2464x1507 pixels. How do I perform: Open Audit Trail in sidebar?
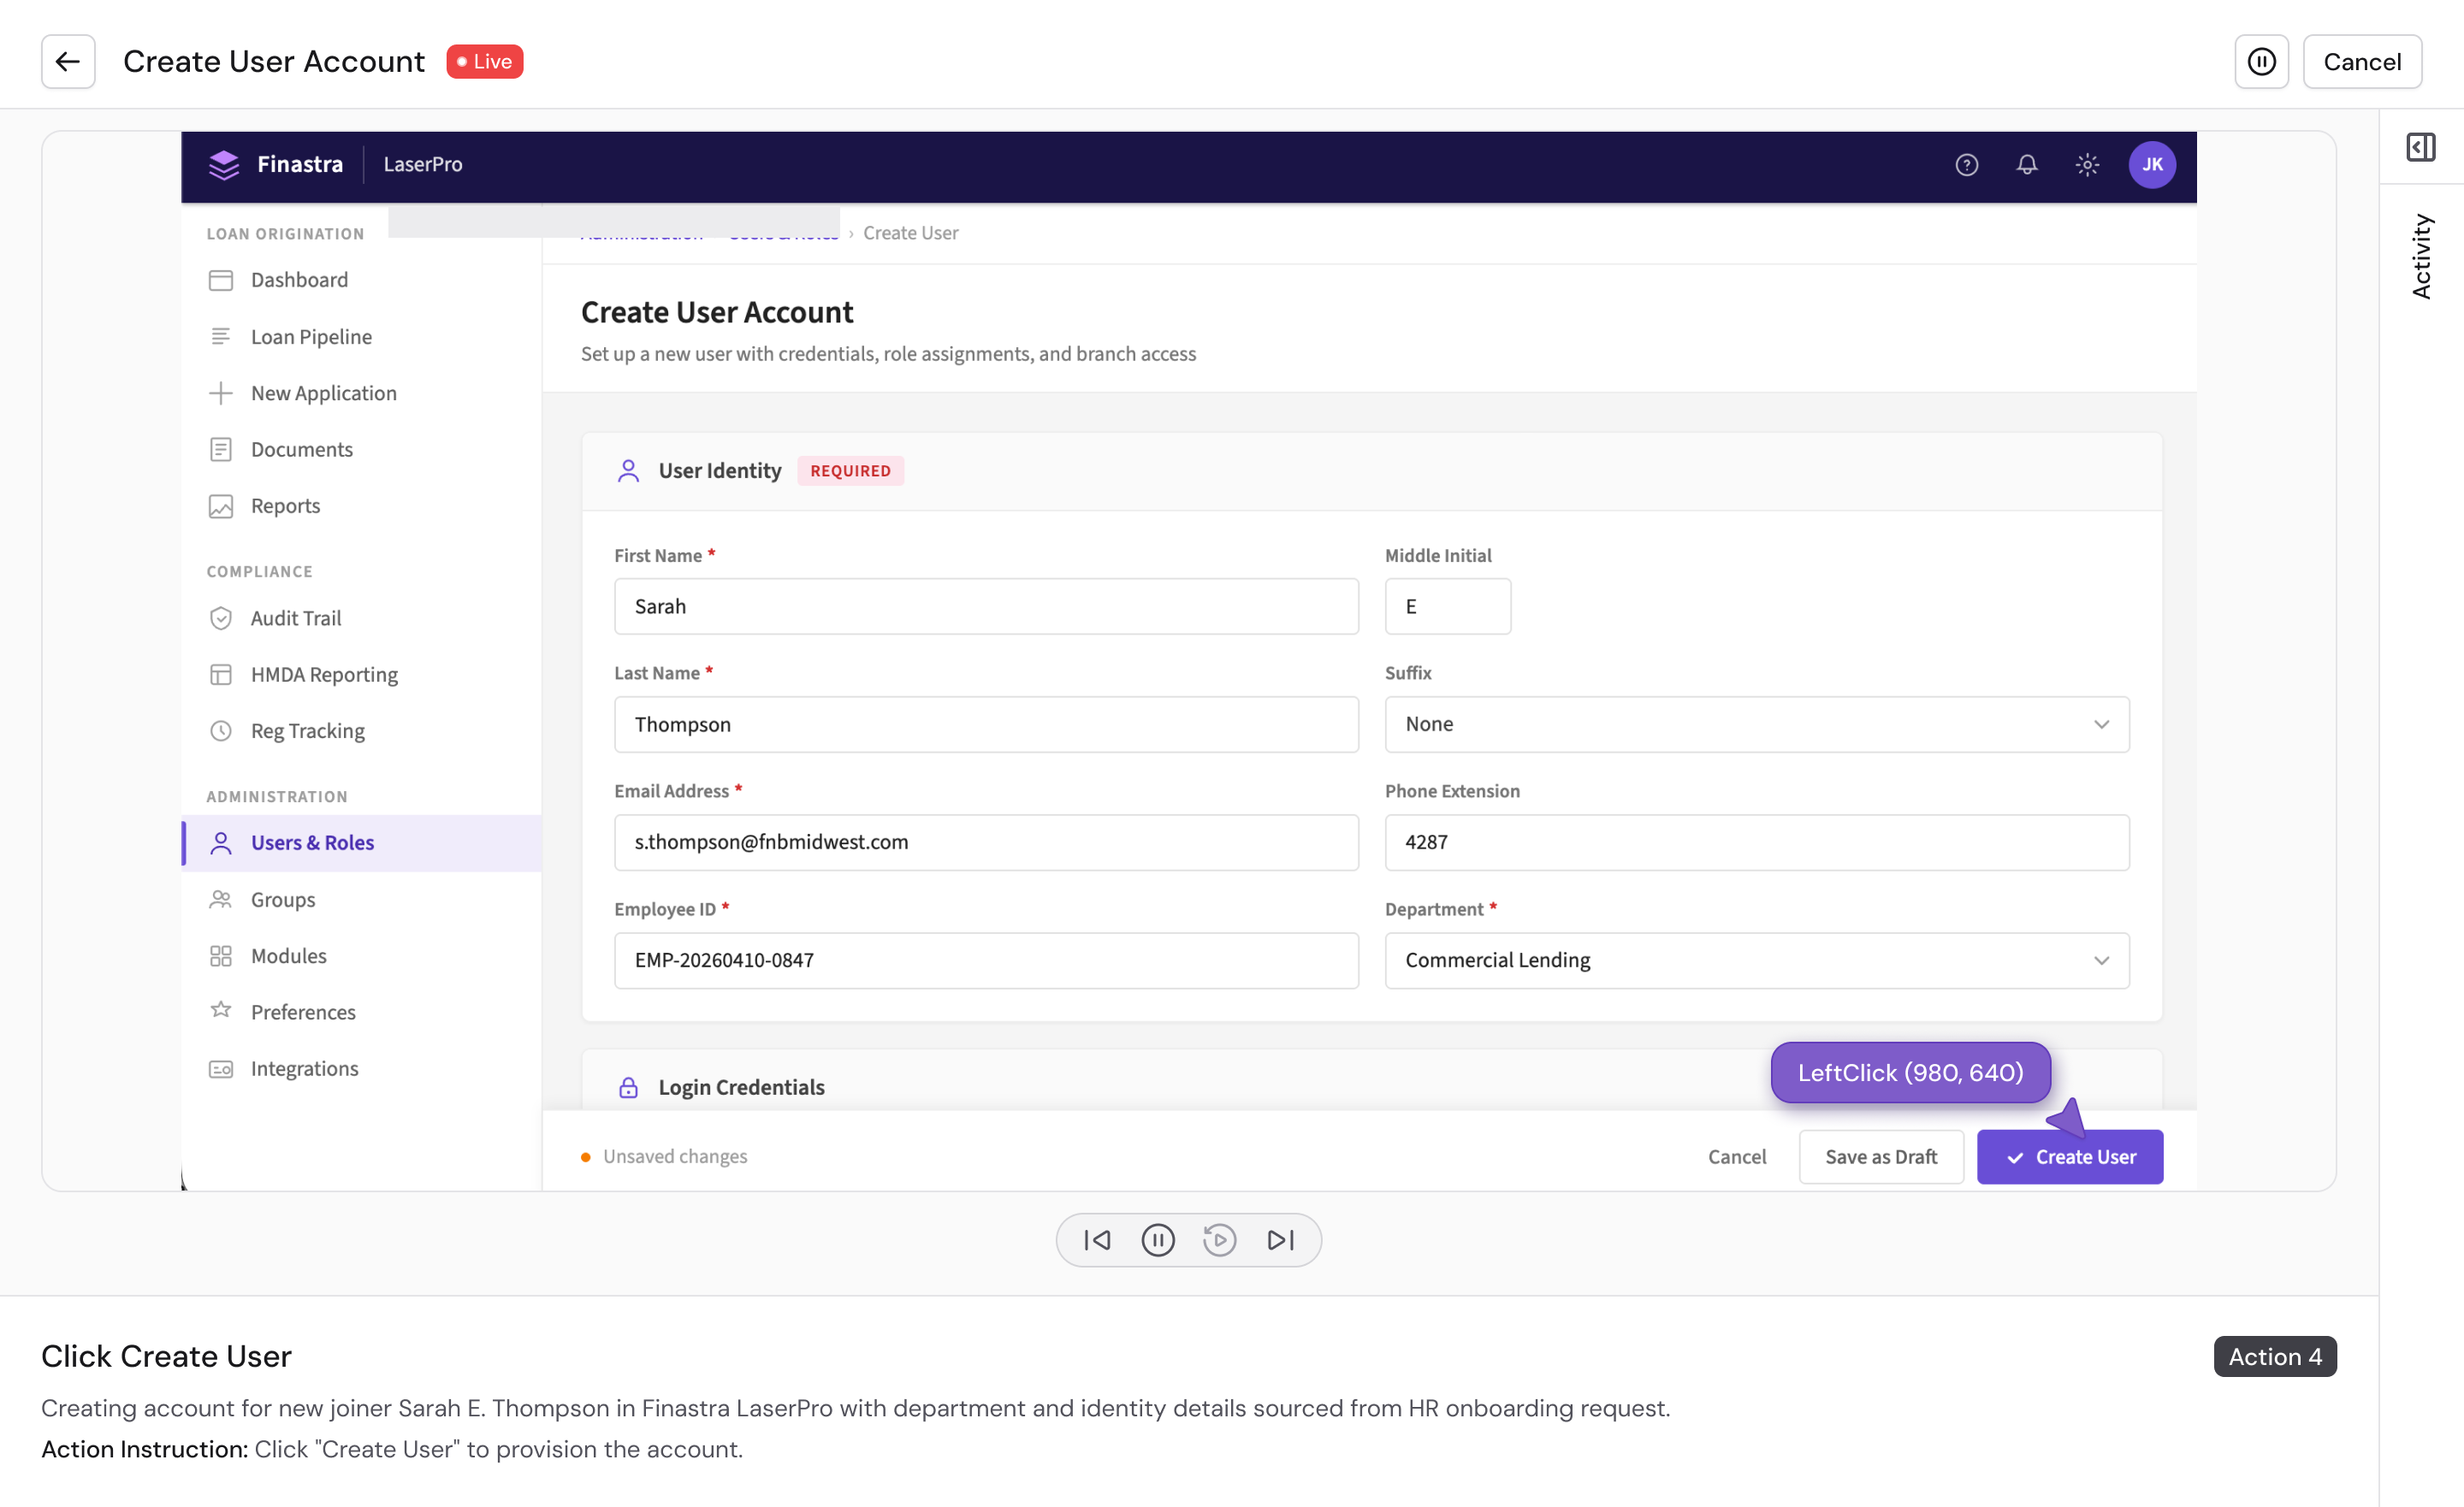point(295,618)
